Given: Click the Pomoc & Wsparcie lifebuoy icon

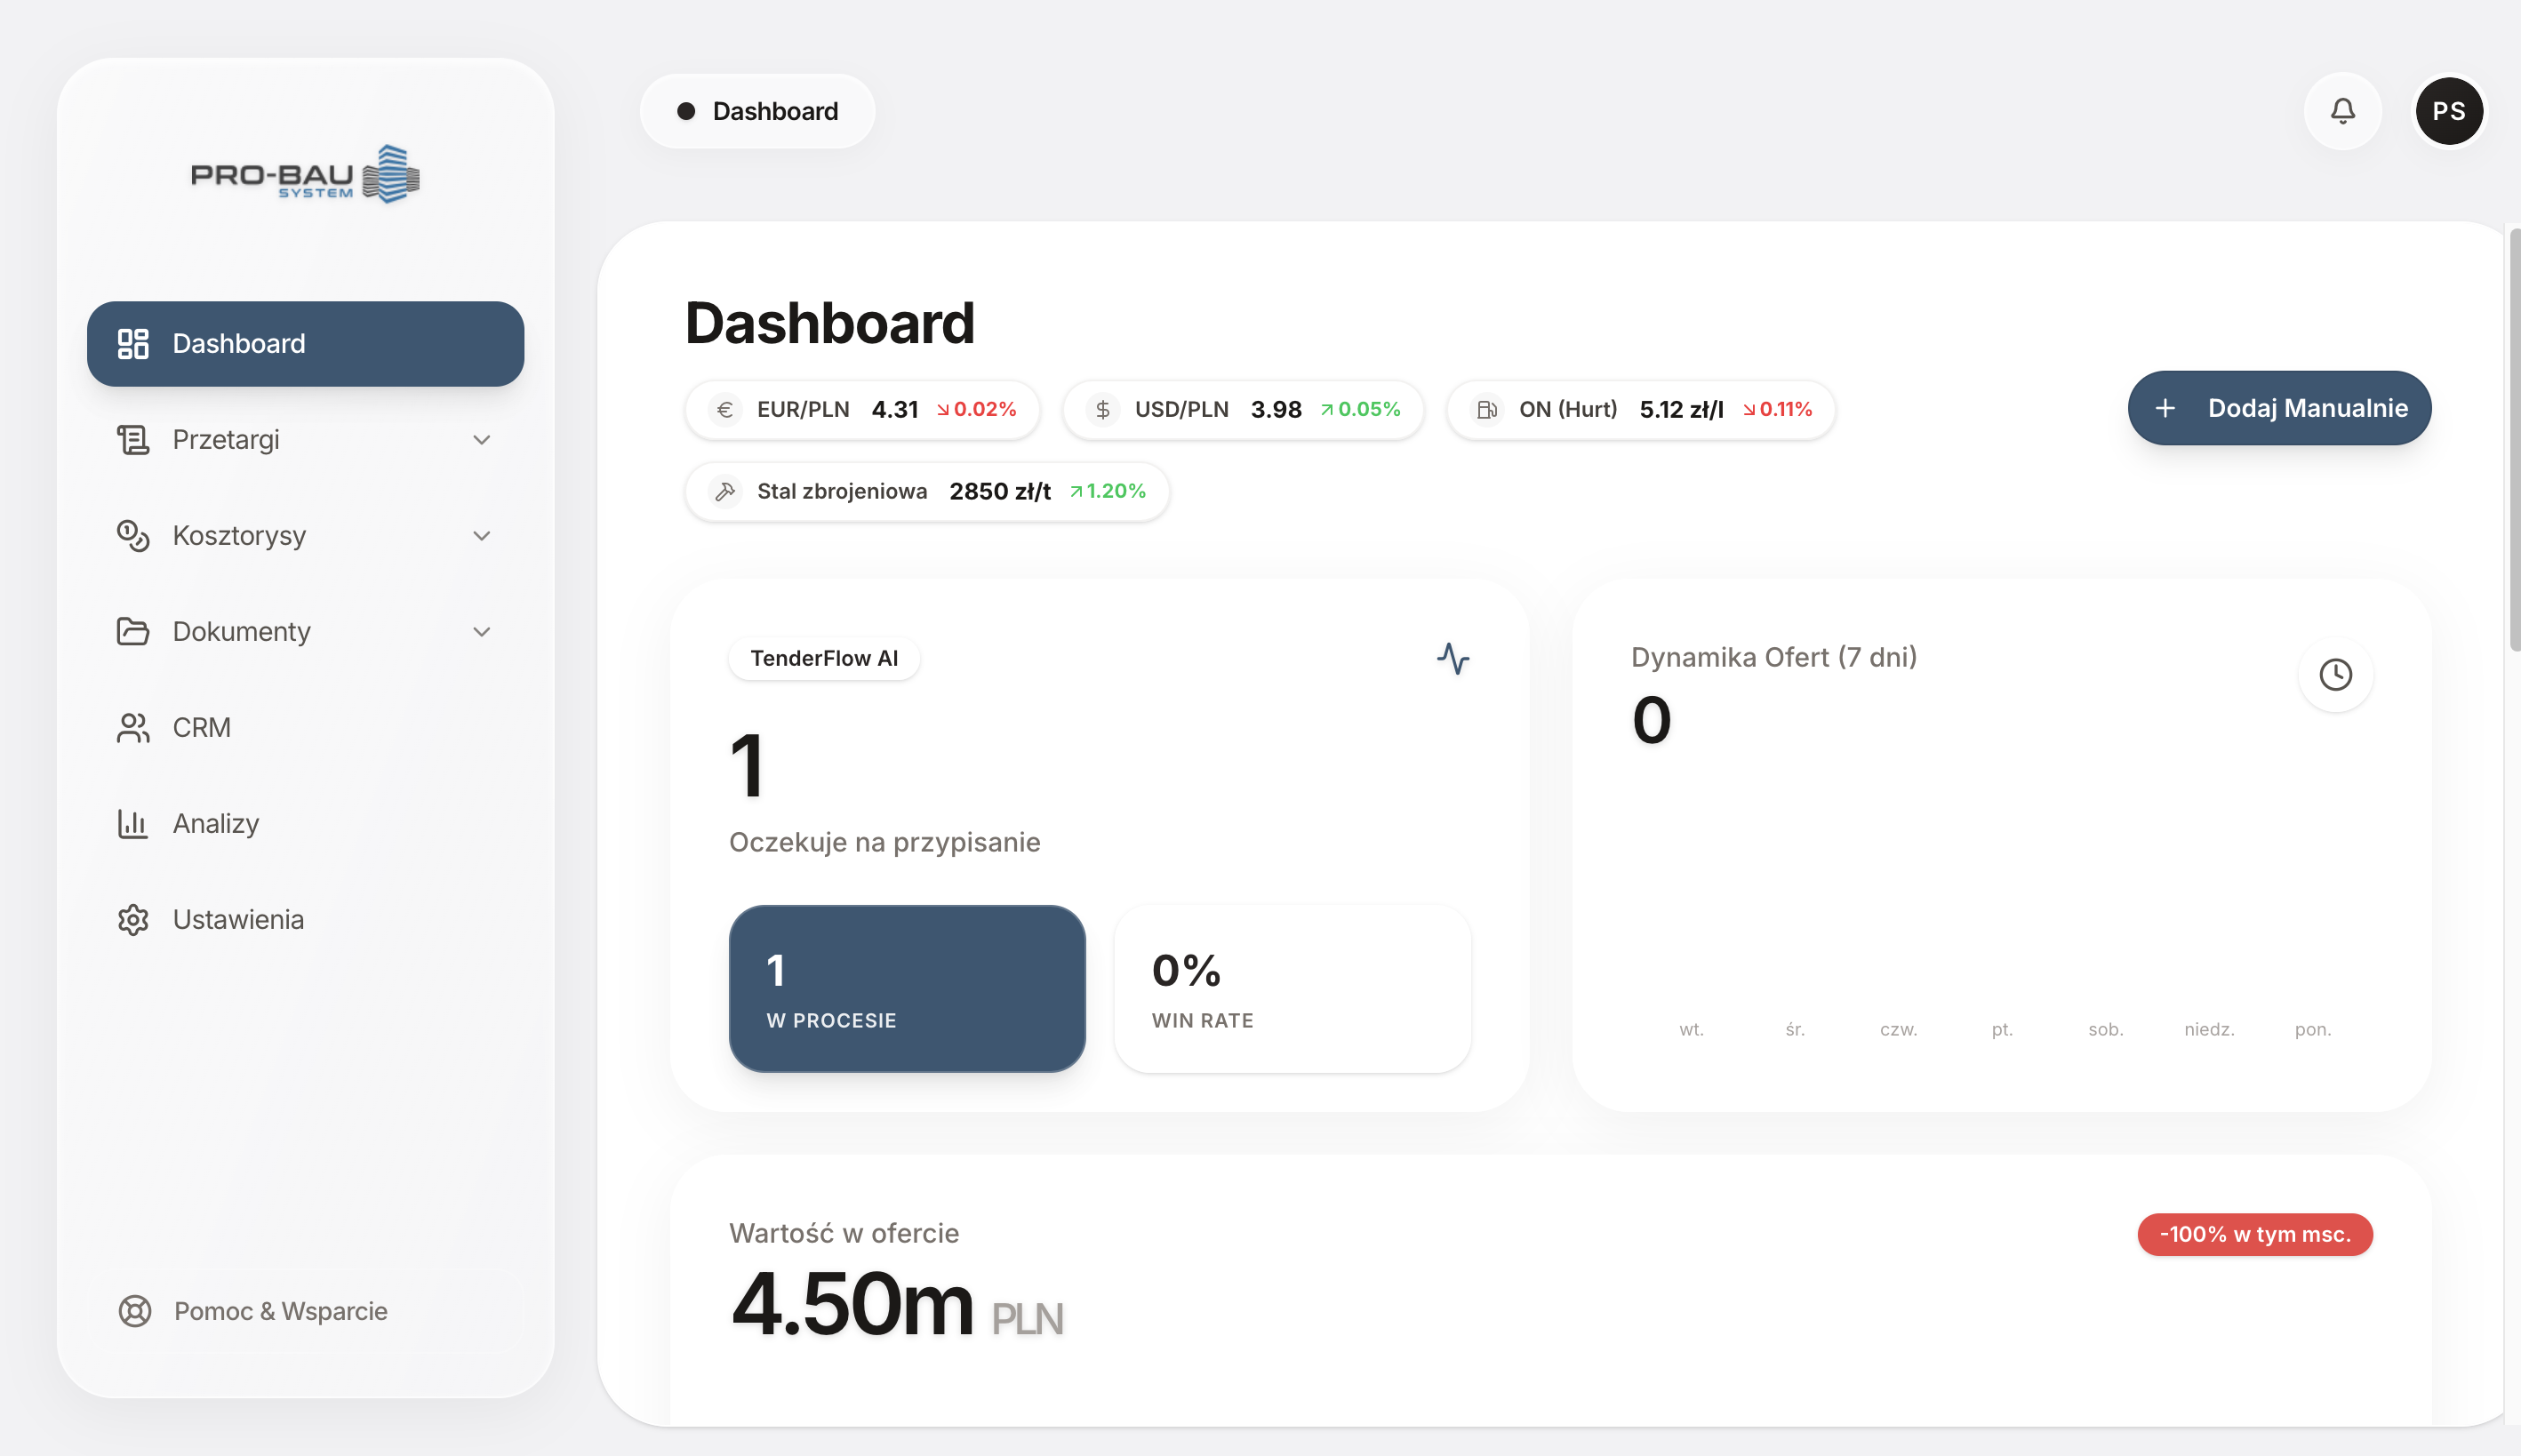Looking at the screenshot, I should (x=135, y=1311).
